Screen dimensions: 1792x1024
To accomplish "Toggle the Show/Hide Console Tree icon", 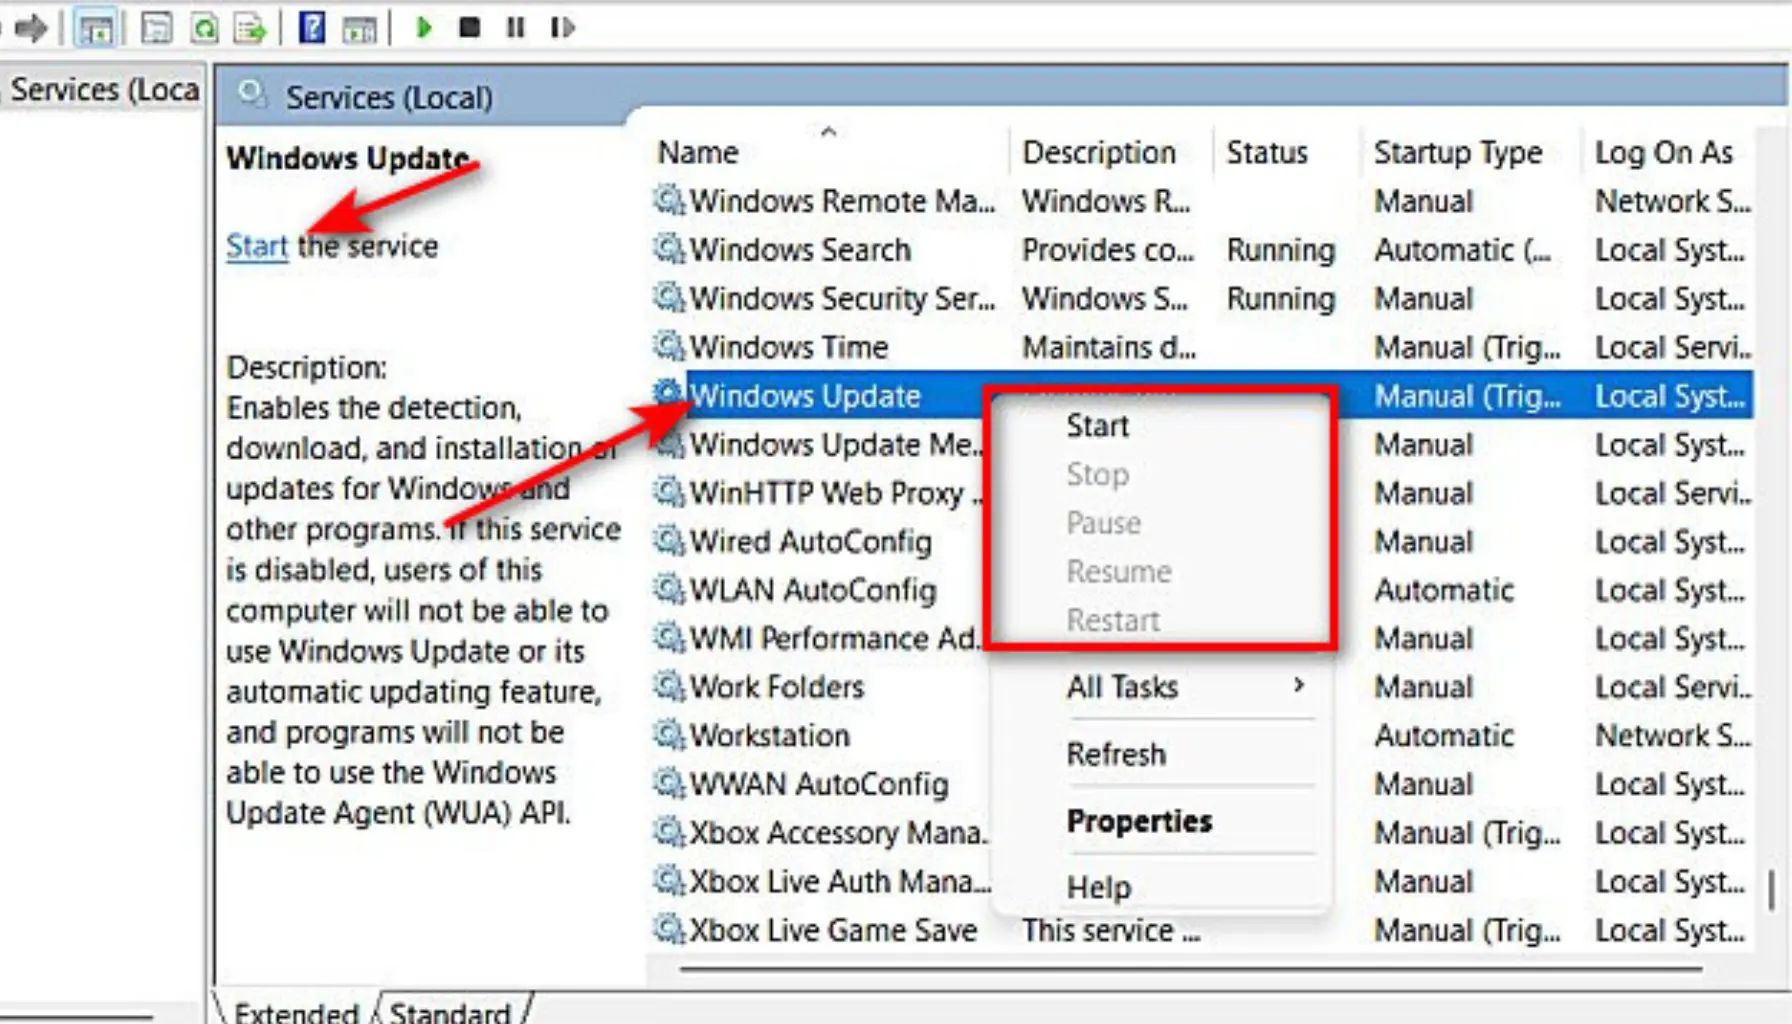I will pyautogui.click(x=96, y=29).
